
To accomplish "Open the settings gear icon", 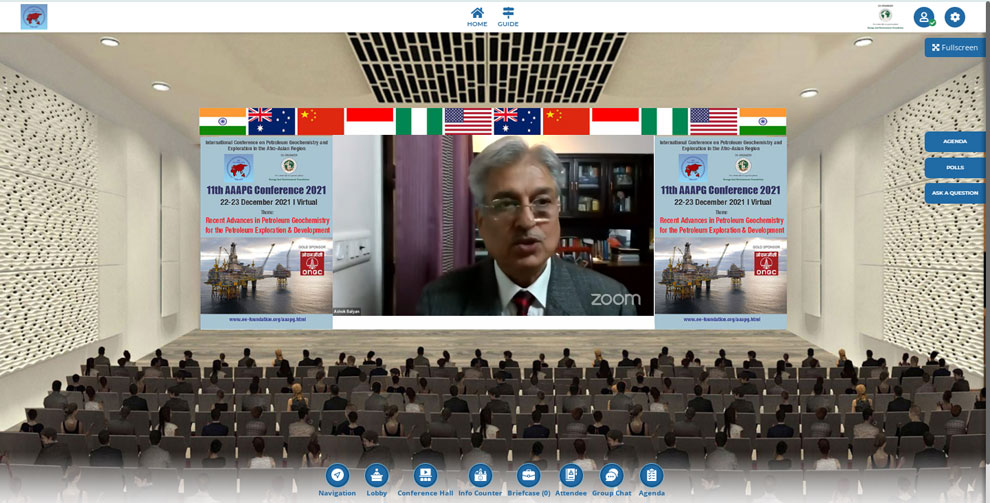I will pyautogui.click(x=955, y=17).
